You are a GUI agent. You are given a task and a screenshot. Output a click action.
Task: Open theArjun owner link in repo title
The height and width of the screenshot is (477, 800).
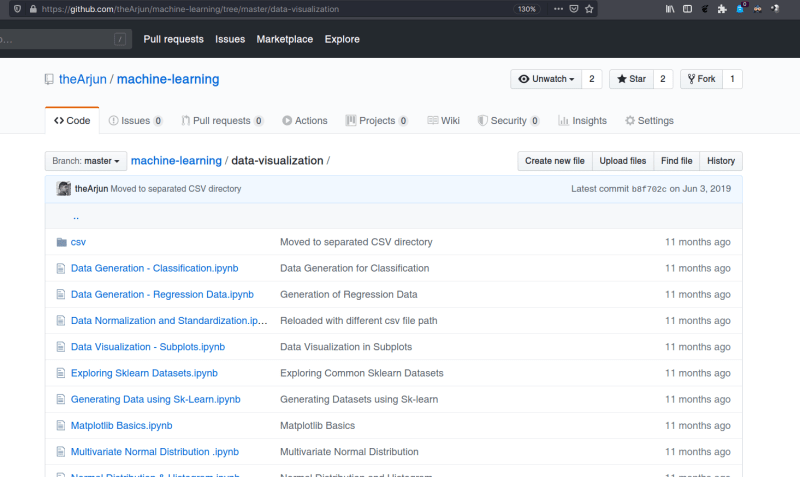pyautogui.click(x=83, y=79)
